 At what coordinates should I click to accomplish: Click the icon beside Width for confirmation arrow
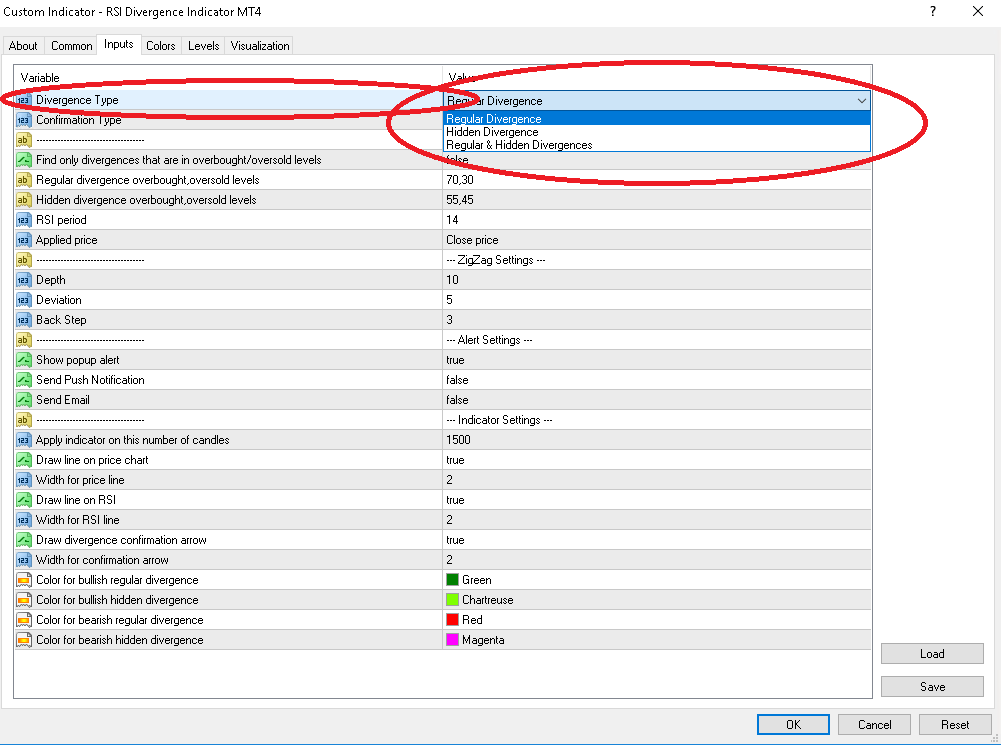pyautogui.click(x=24, y=560)
